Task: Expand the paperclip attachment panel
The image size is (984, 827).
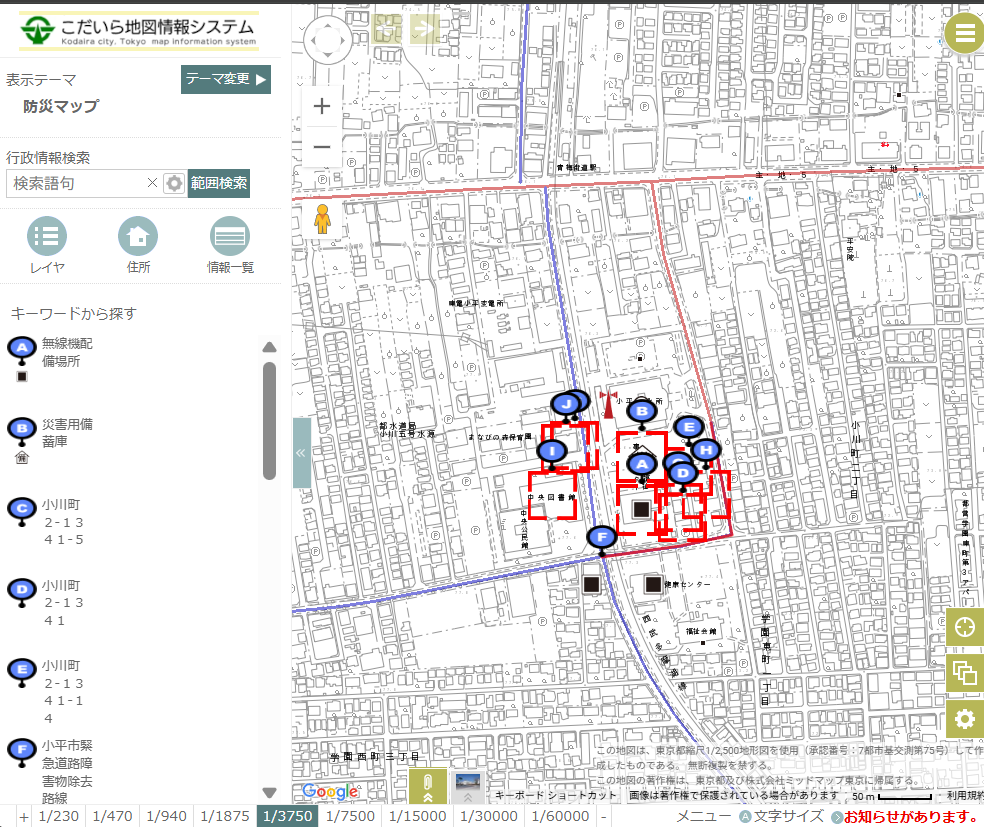Action: [x=428, y=787]
